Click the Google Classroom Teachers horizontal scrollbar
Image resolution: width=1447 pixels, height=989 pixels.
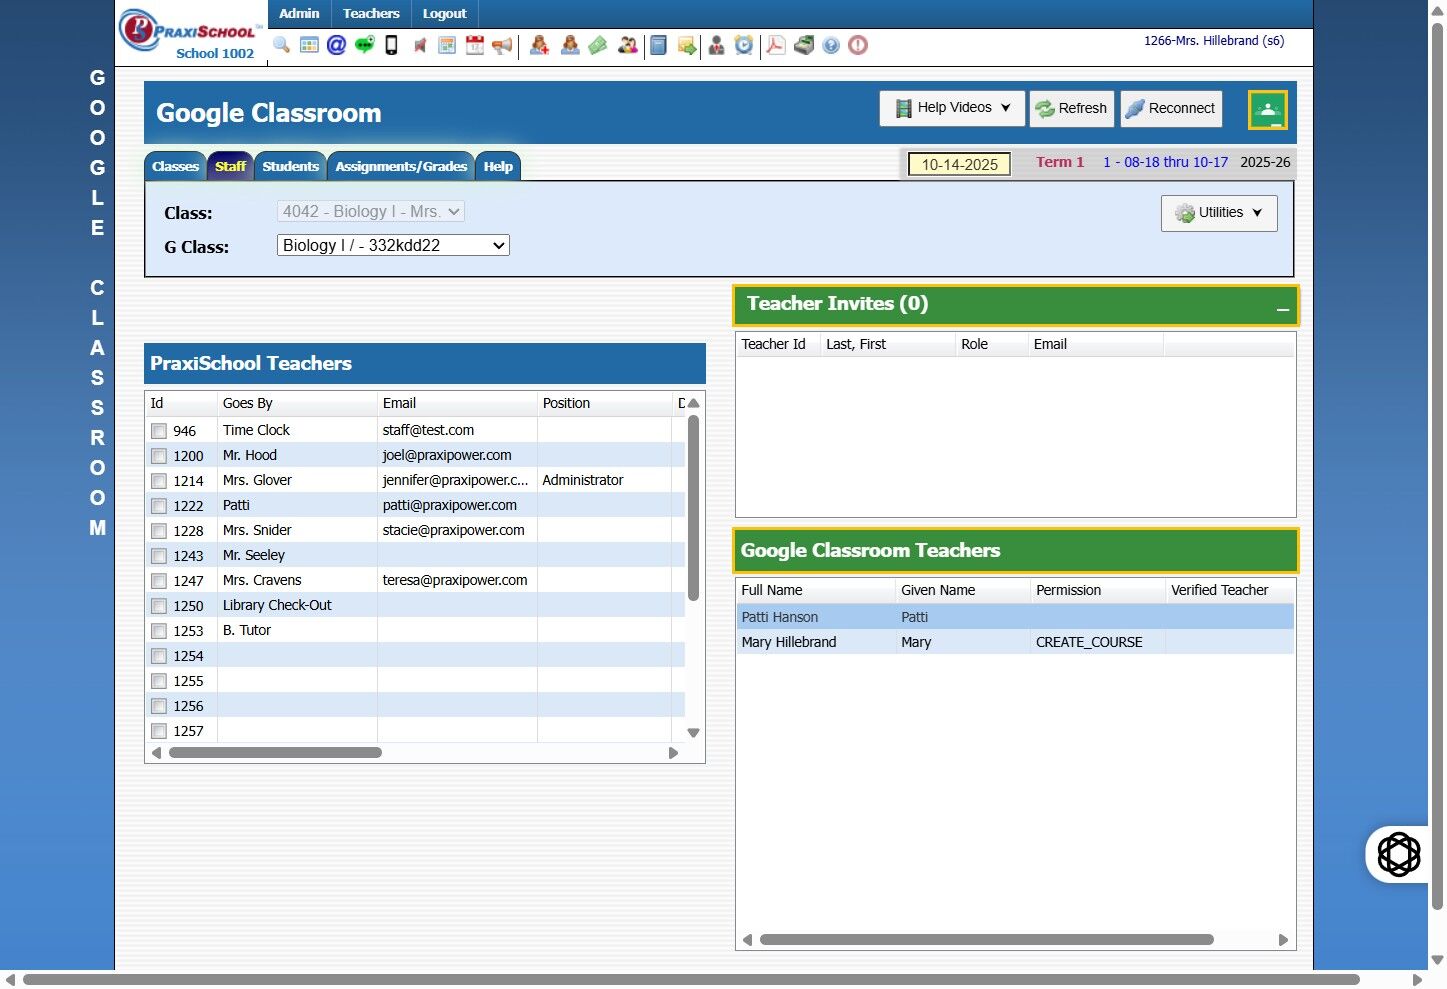986,940
